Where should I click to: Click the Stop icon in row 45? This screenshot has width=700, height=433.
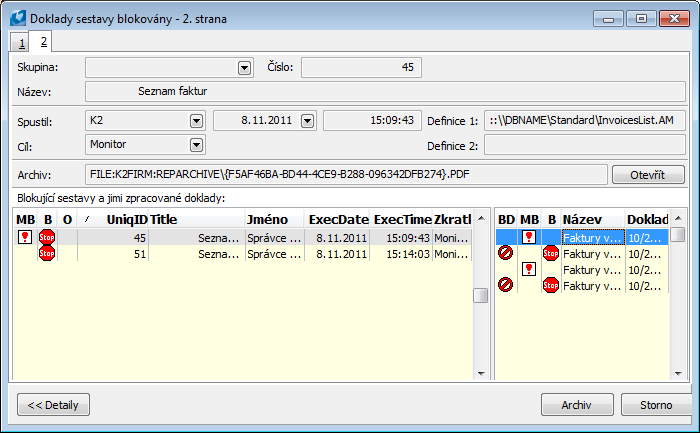tap(47, 237)
